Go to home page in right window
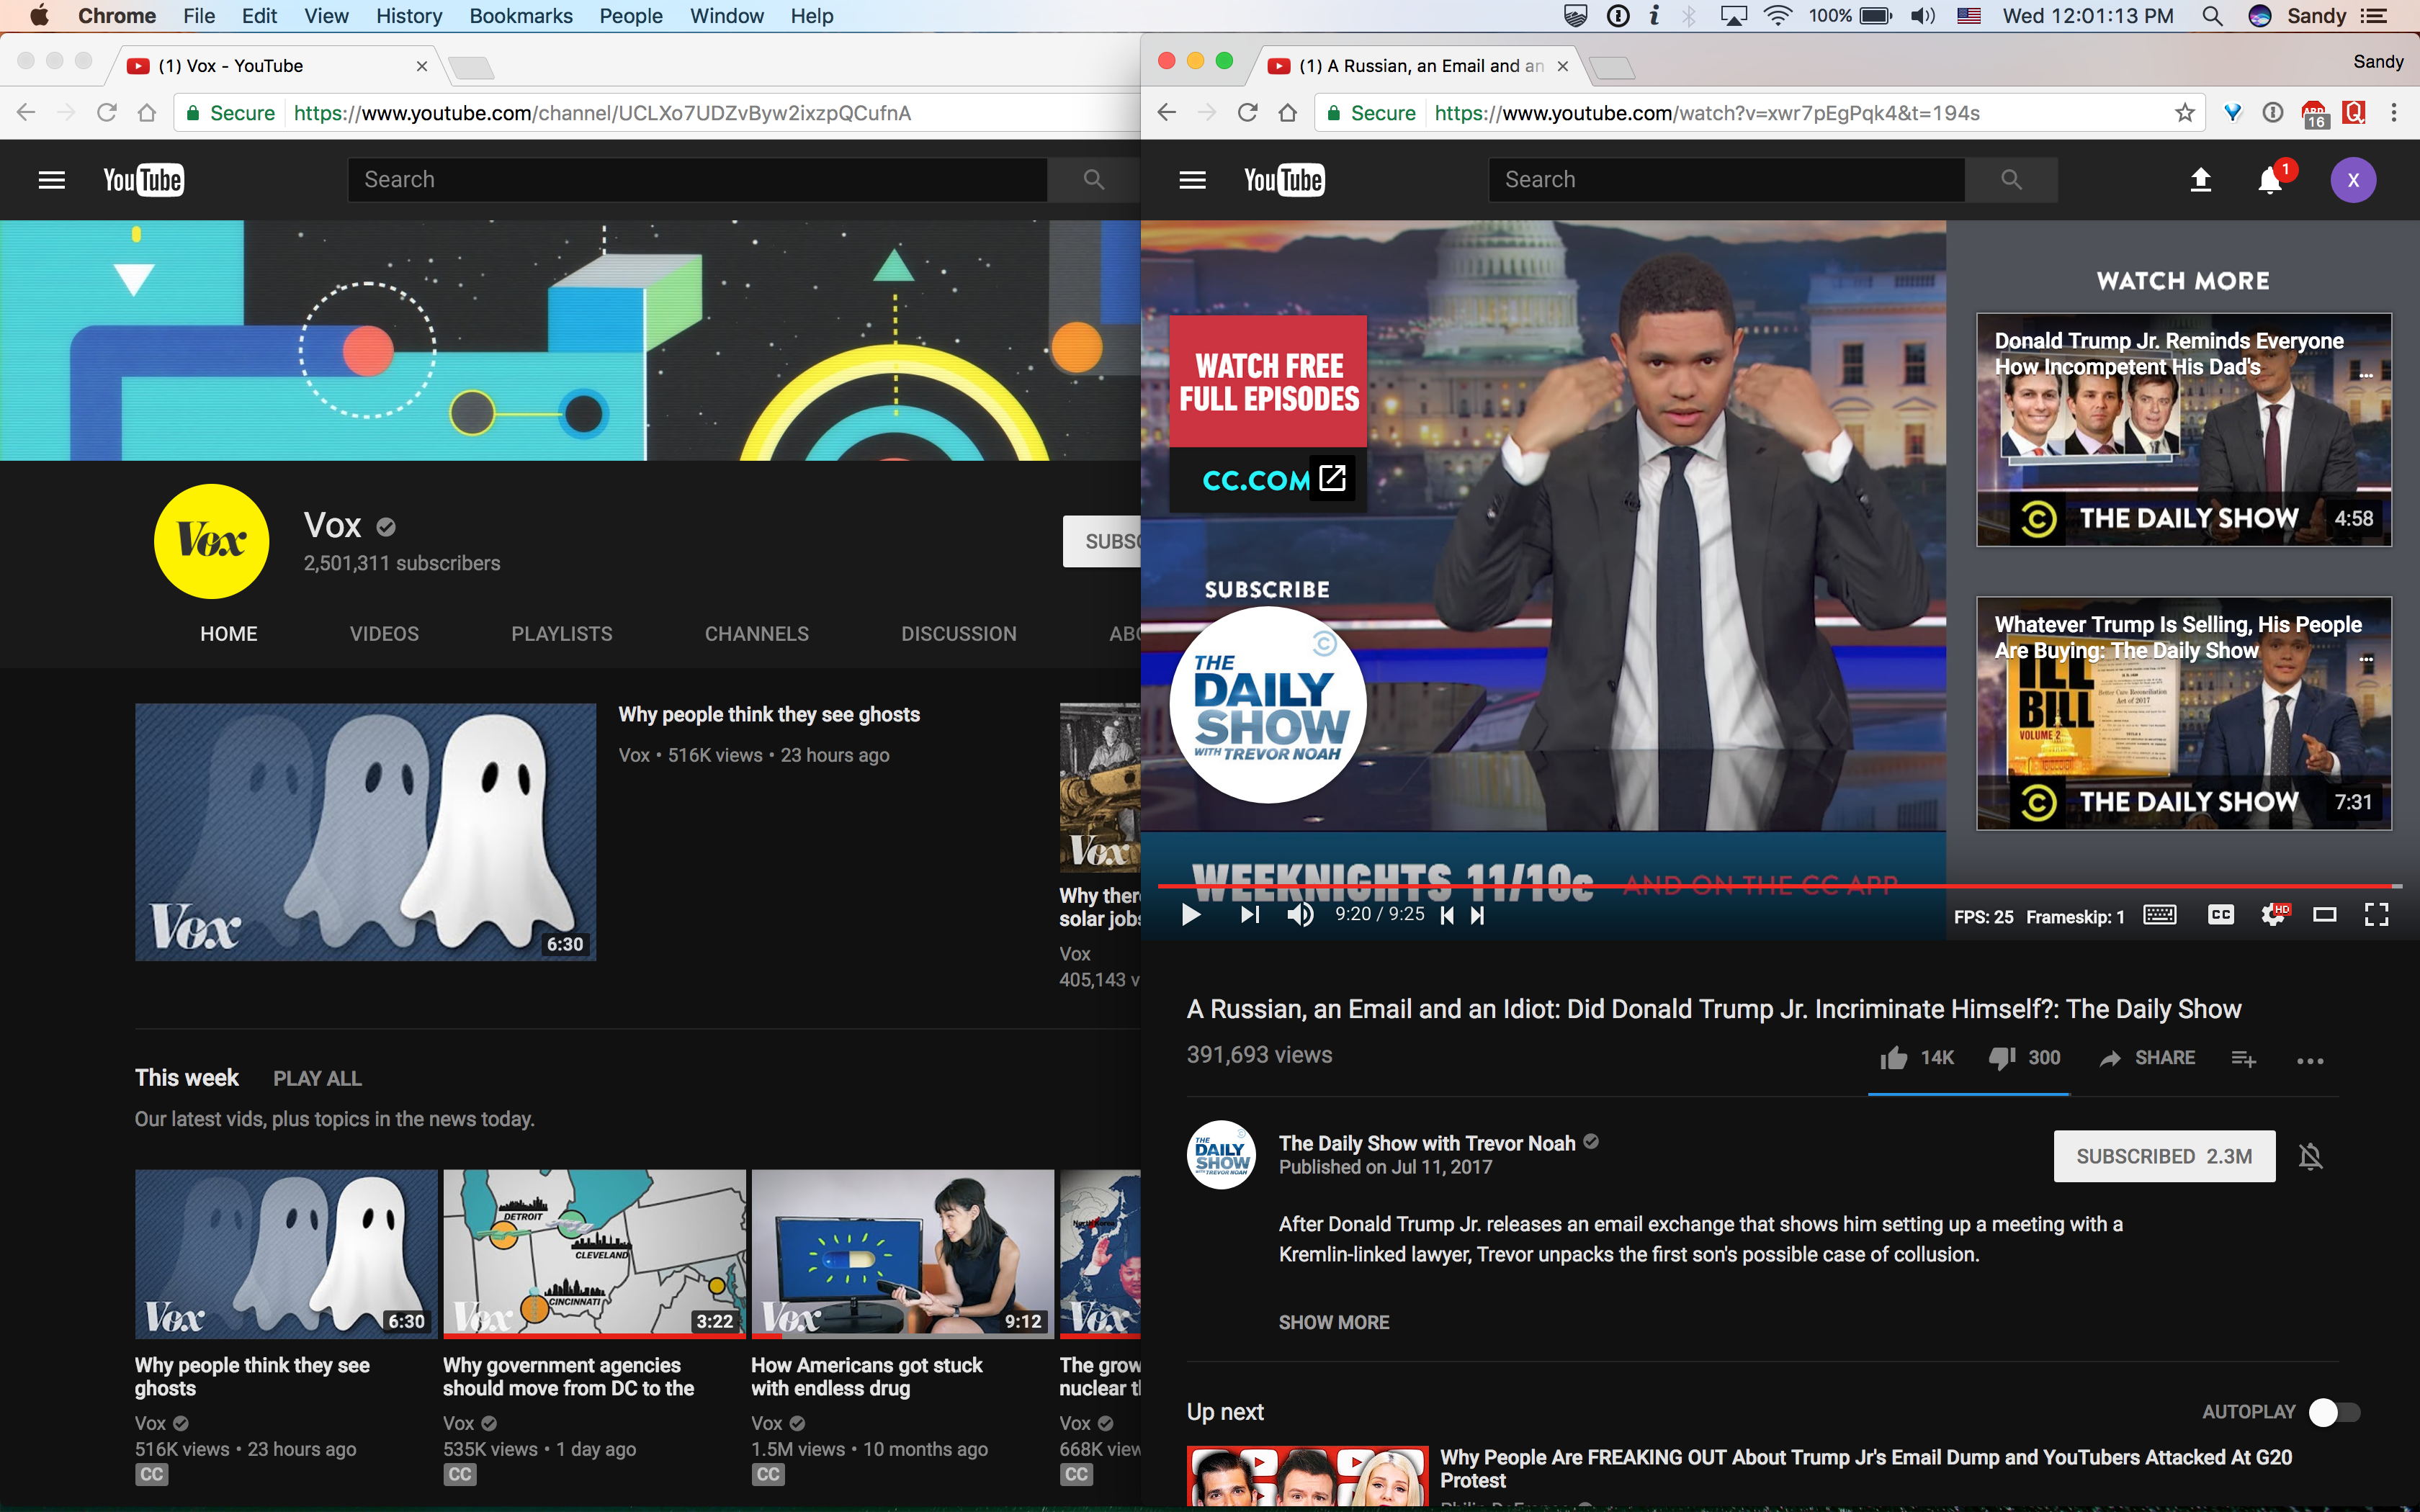 [x=1288, y=113]
